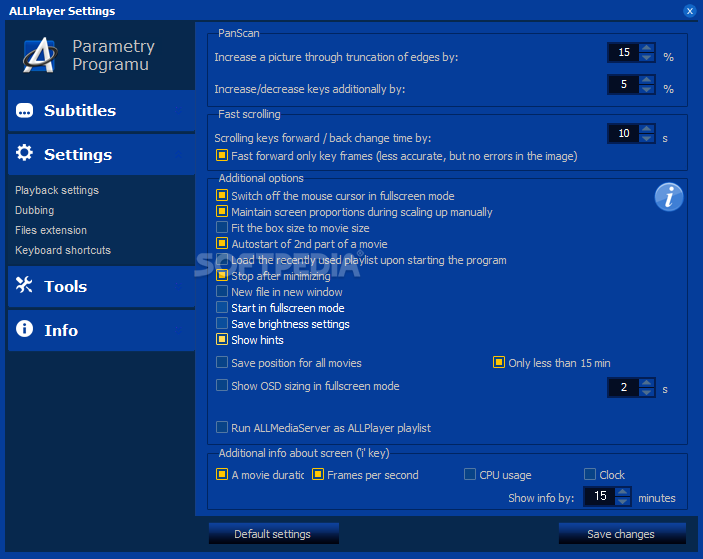Image resolution: width=703 pixels, height=559 pixels.
Task: Toggle Autostart of 2nd part of a movie
Action: [222, 243]
